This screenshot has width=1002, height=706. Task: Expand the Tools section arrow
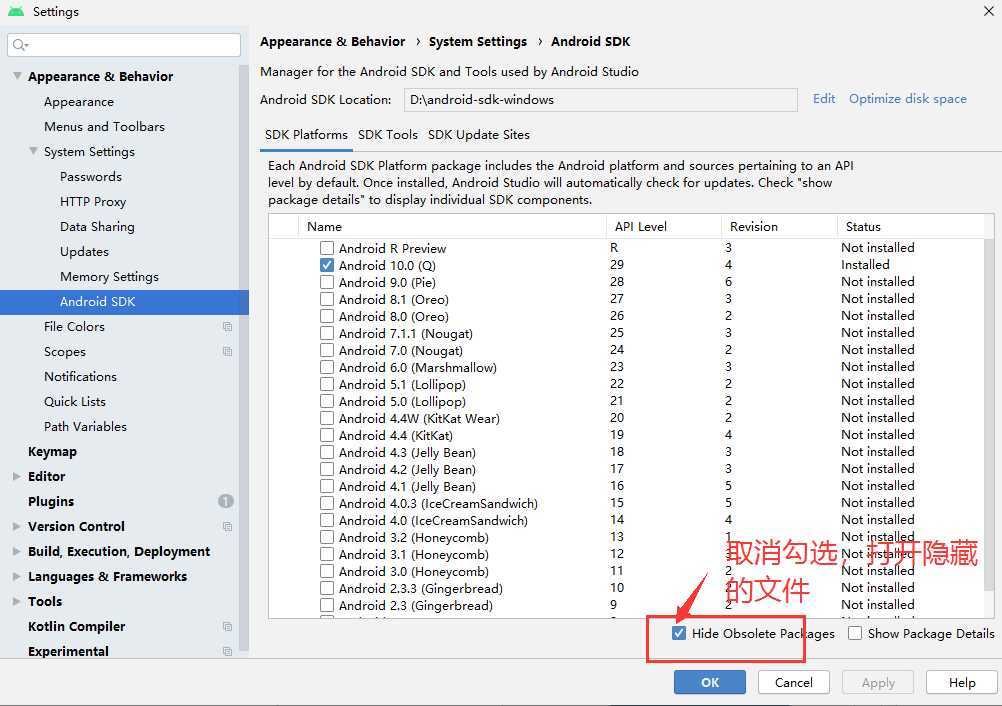[x=17, y=601]
